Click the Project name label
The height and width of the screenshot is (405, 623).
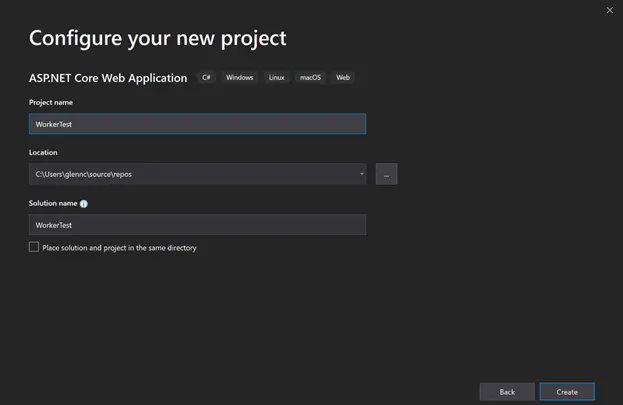point(51,103)
